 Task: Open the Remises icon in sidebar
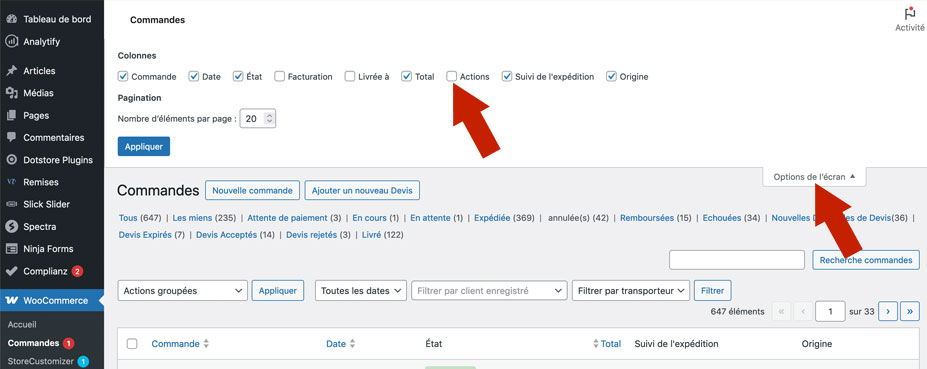(11, 182)
